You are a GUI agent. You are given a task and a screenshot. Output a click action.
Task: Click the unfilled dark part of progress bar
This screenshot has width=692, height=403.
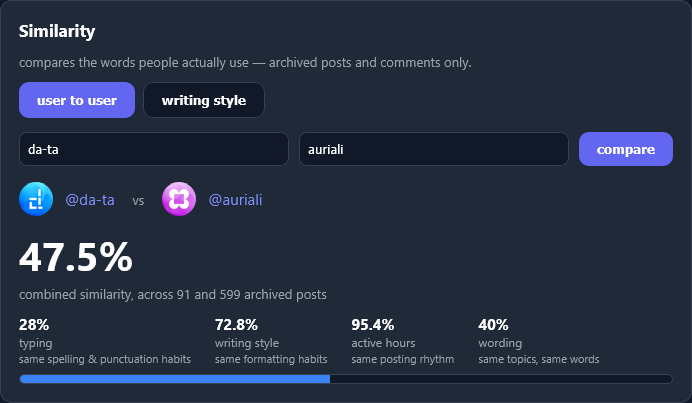click(x=501, y=379)
